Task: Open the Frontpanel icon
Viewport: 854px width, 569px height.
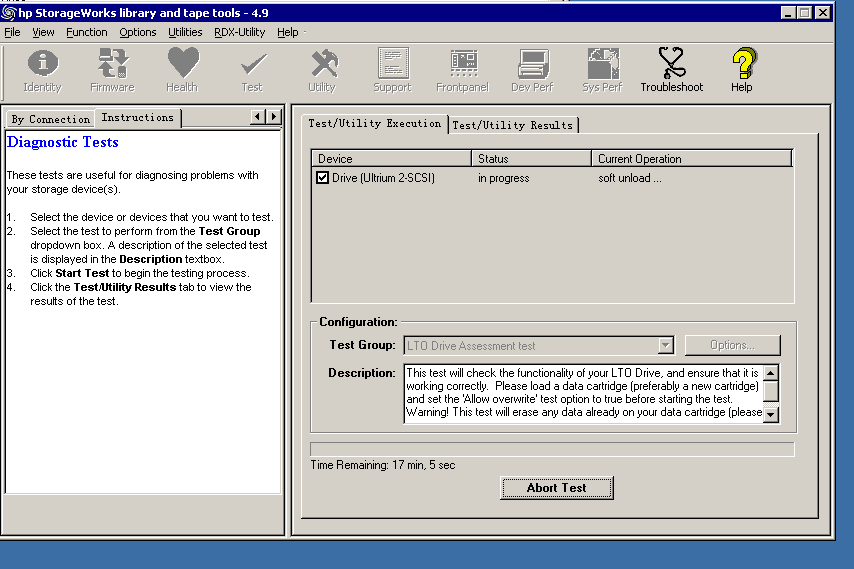Action: (x=463, y=70)
